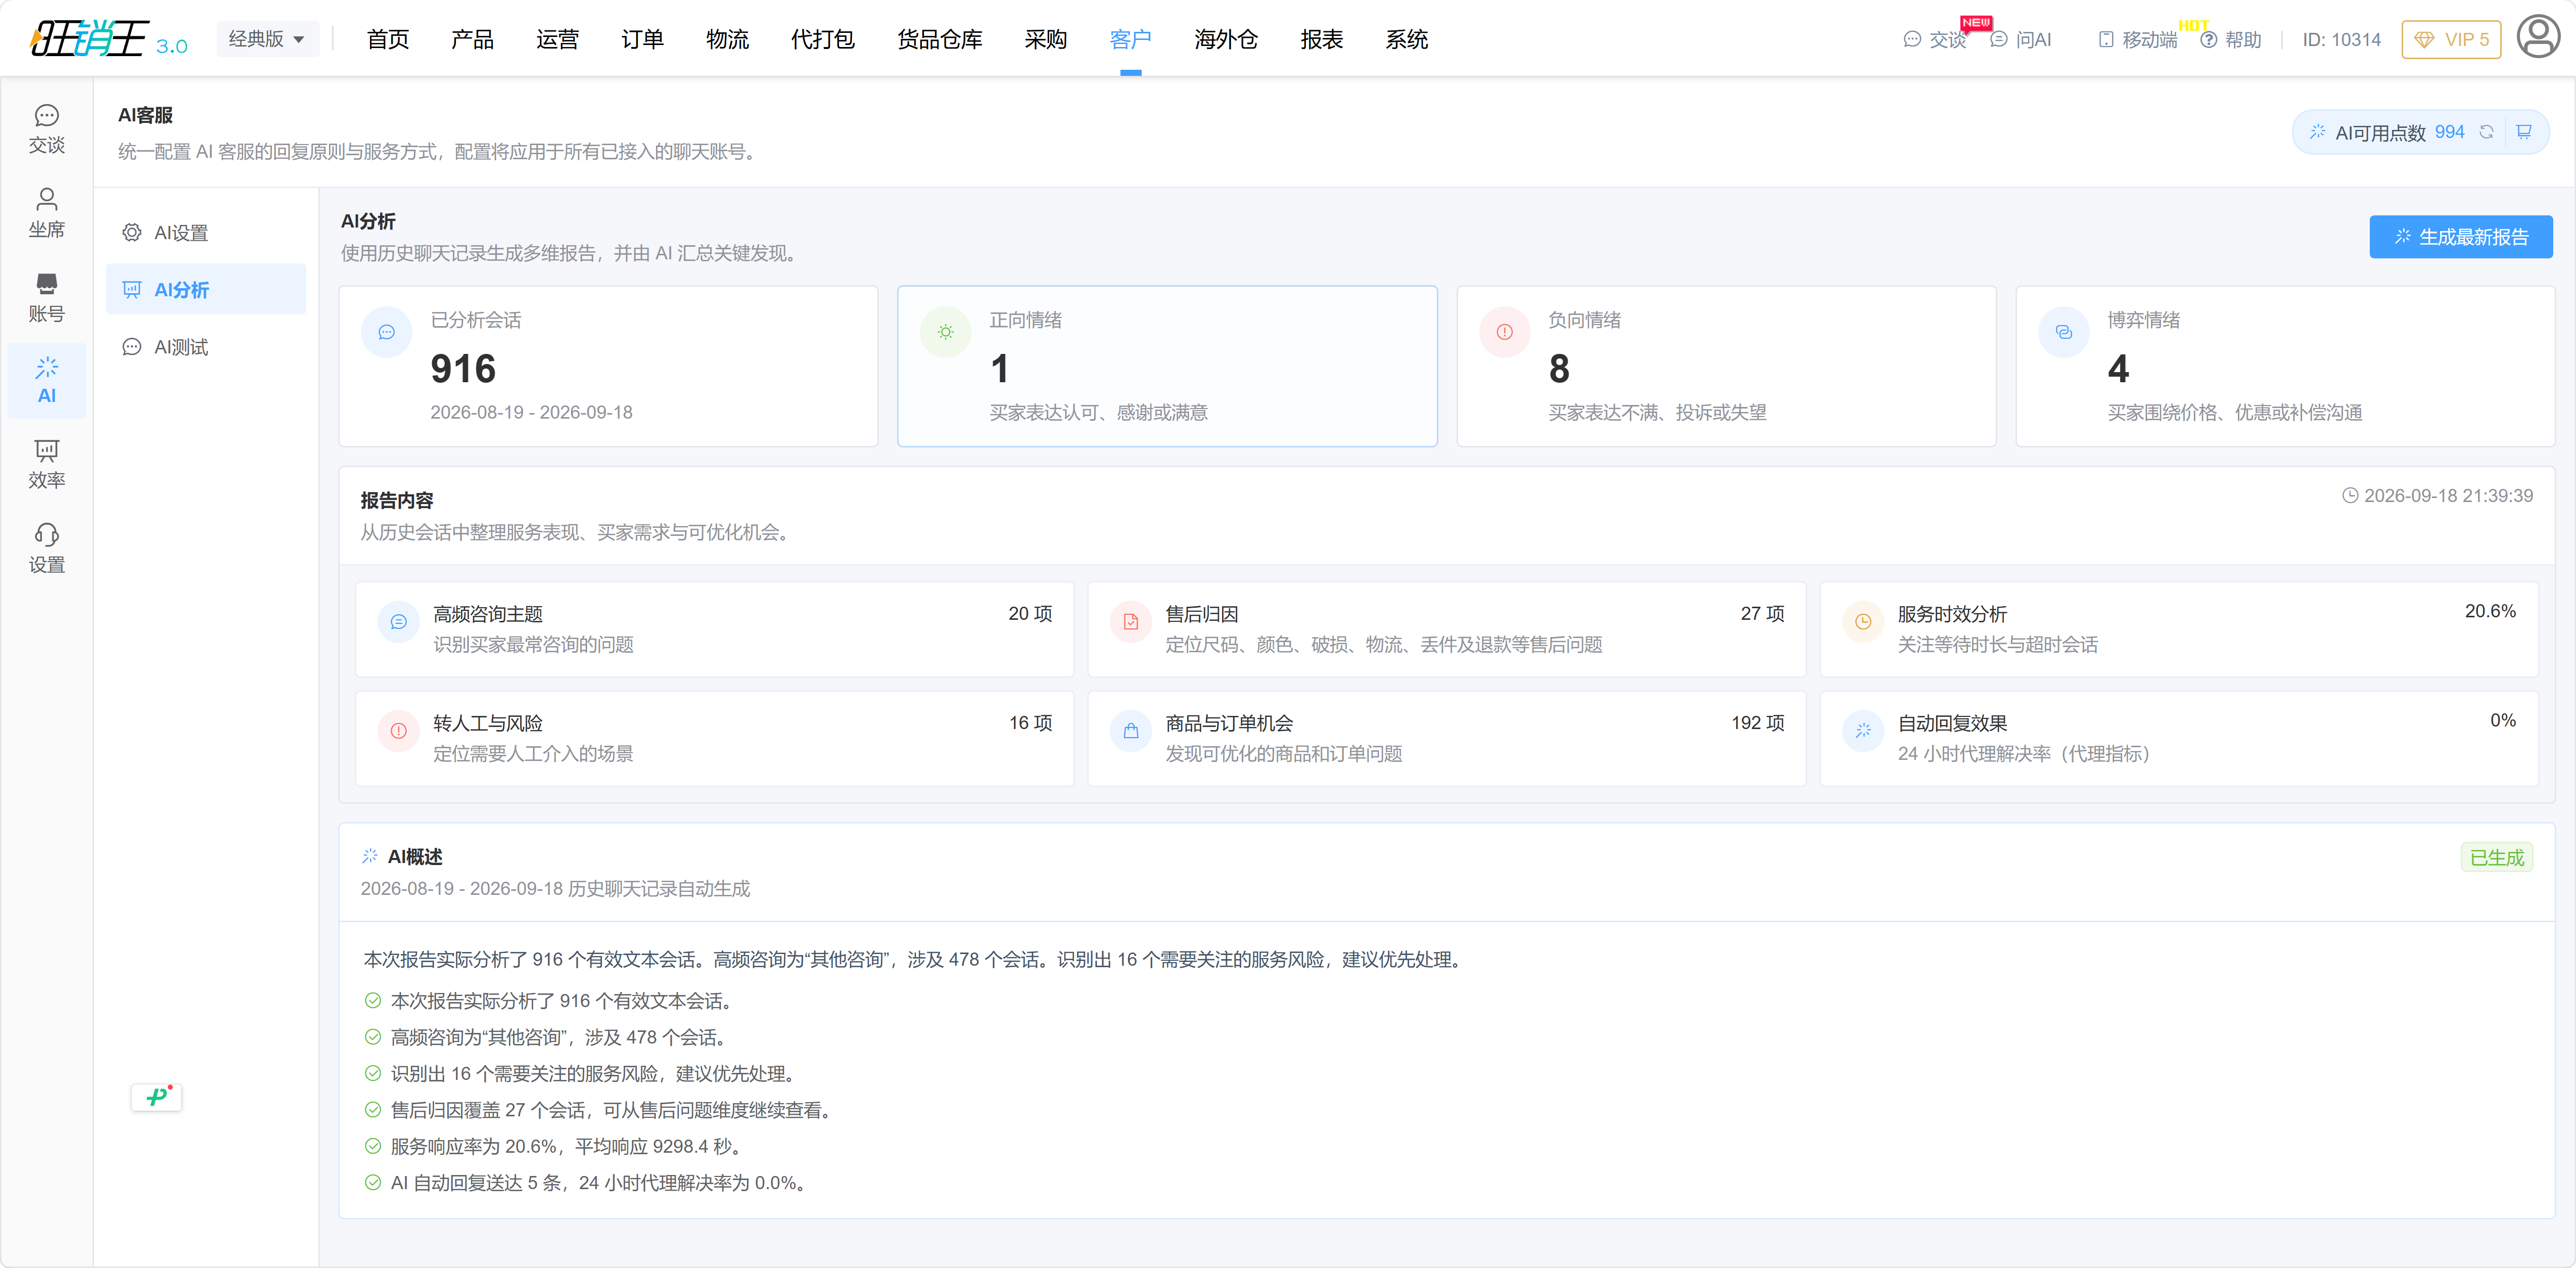Open the 账号 accounts sidebar icon

46,297
